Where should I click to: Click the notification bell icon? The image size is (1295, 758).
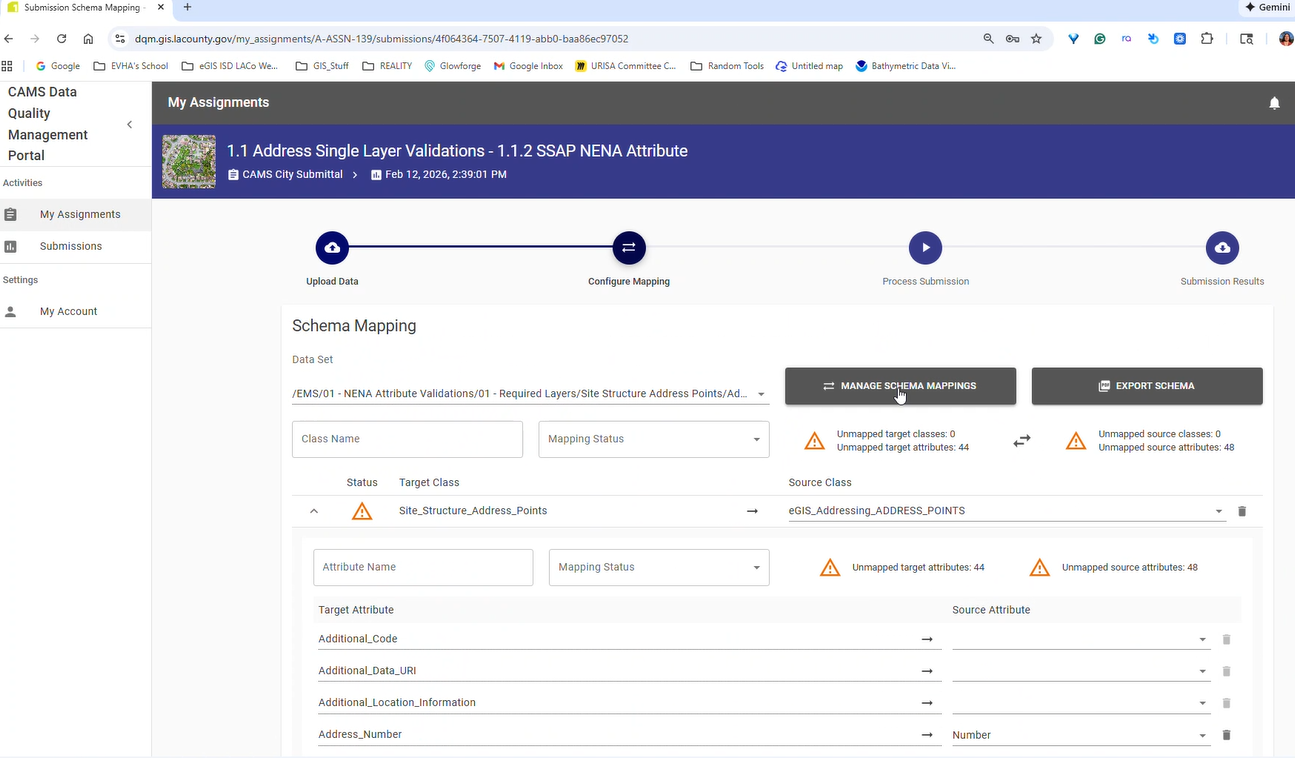(1274, 103)
